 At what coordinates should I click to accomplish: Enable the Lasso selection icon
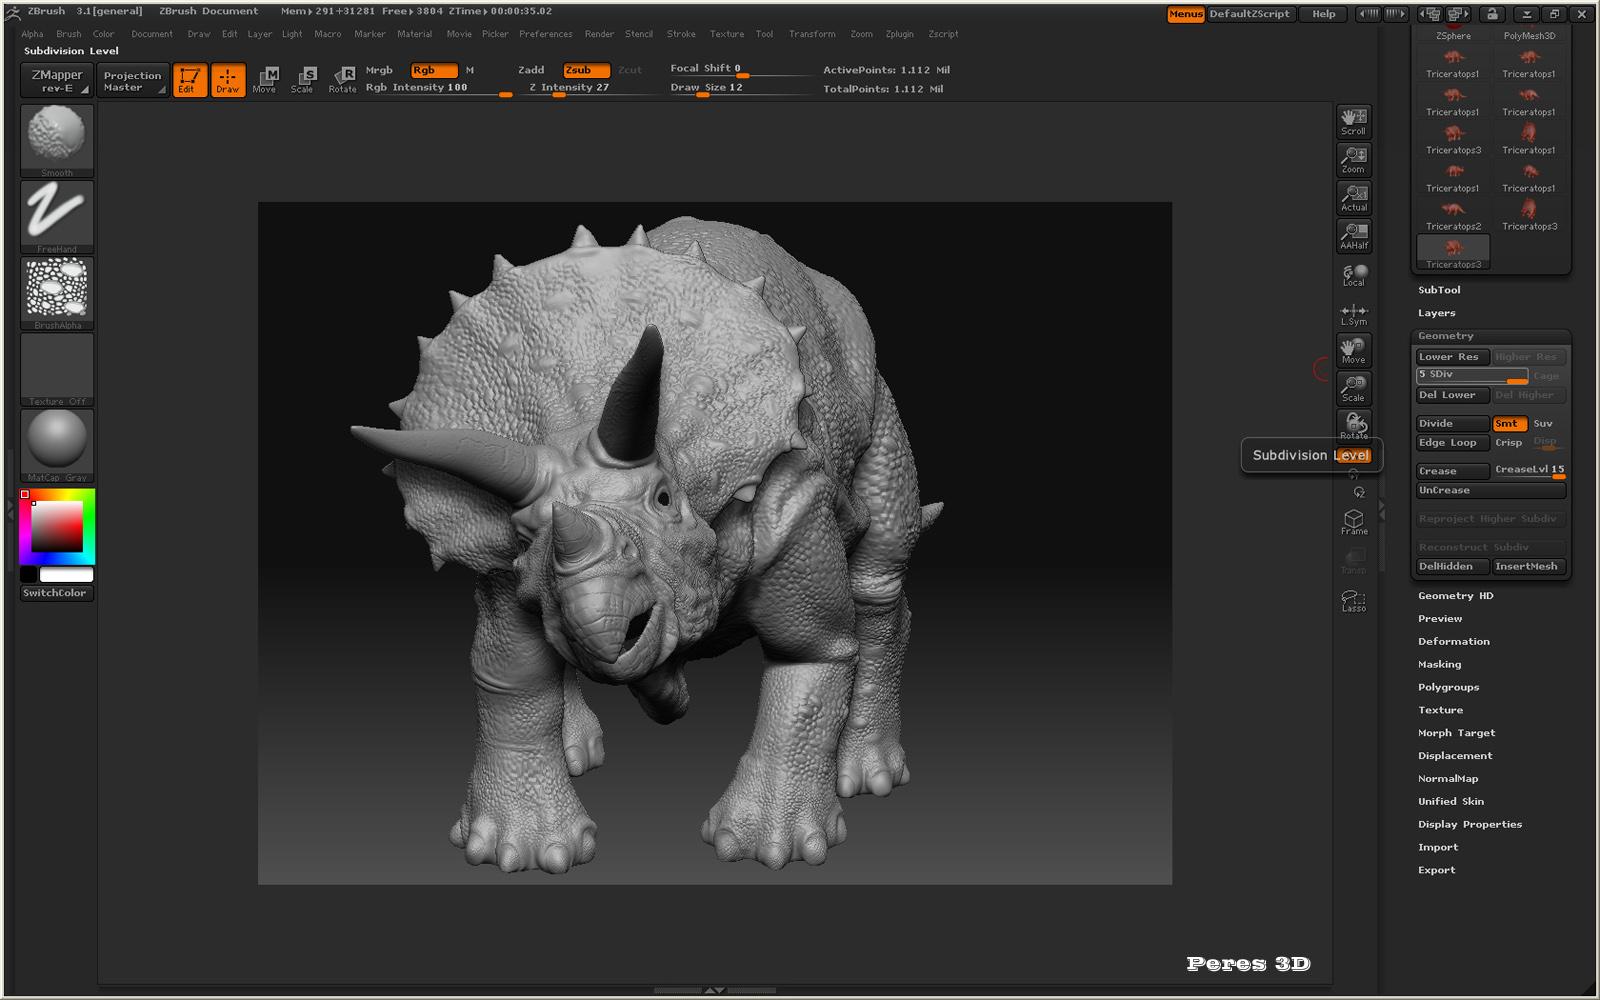tap(1354, 599)
